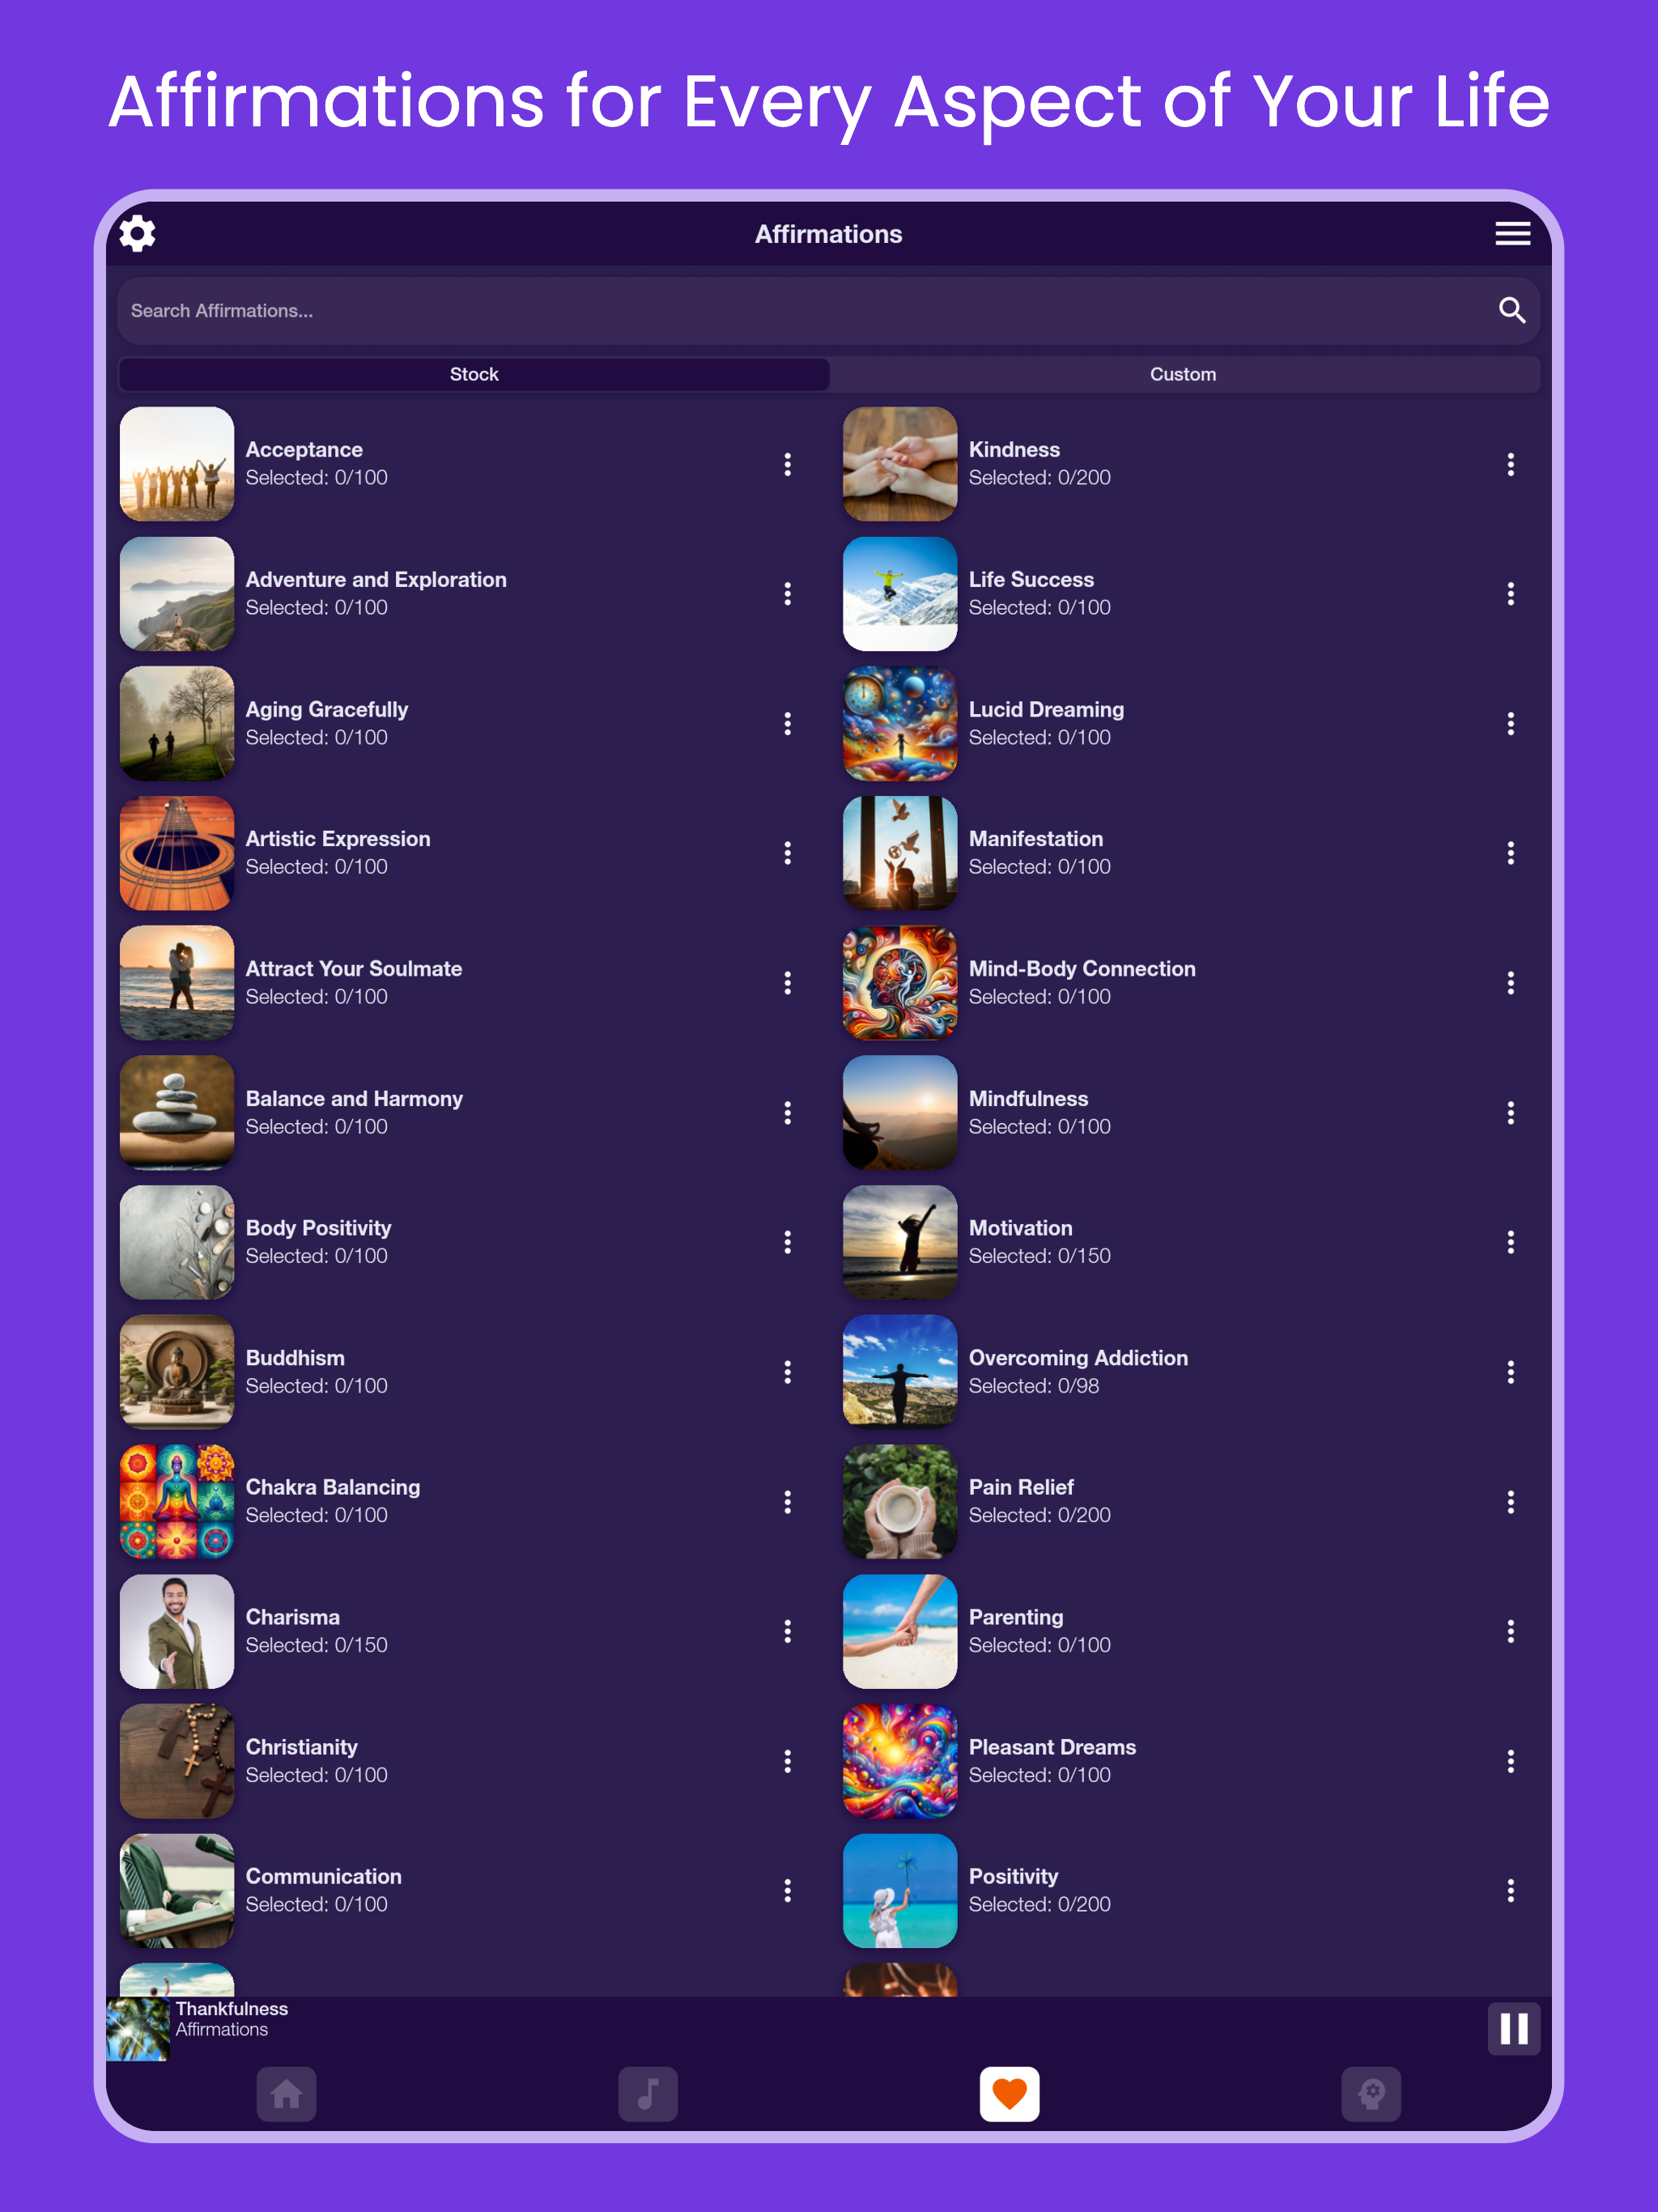Click the search magnifier icon
This screenshot has height=2212, width=1658.
pyautogui.click(x=1512, y=311)
